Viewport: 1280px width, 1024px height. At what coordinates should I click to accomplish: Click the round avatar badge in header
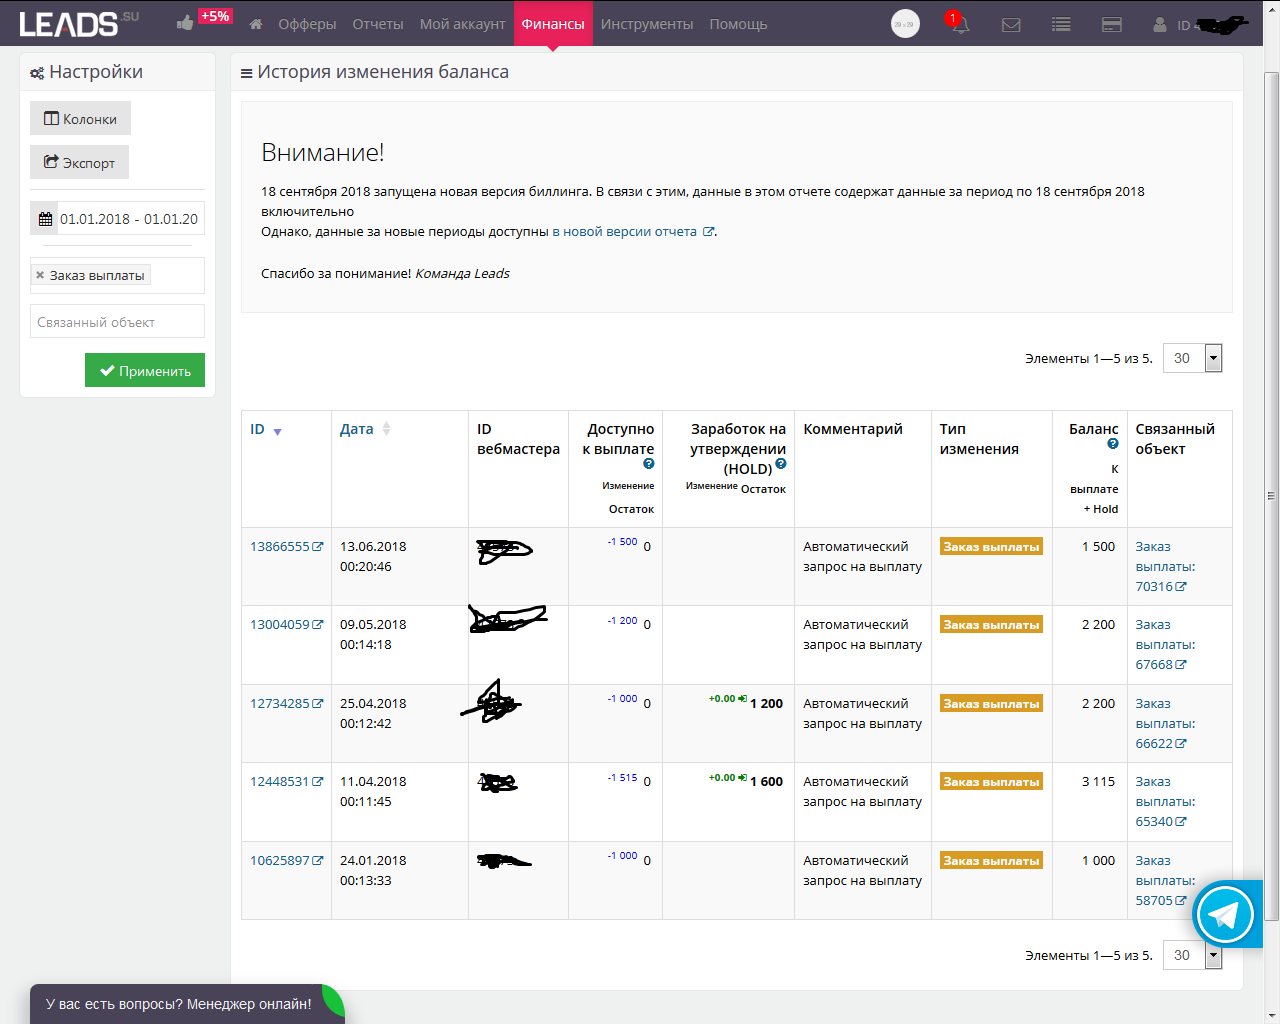905,24
